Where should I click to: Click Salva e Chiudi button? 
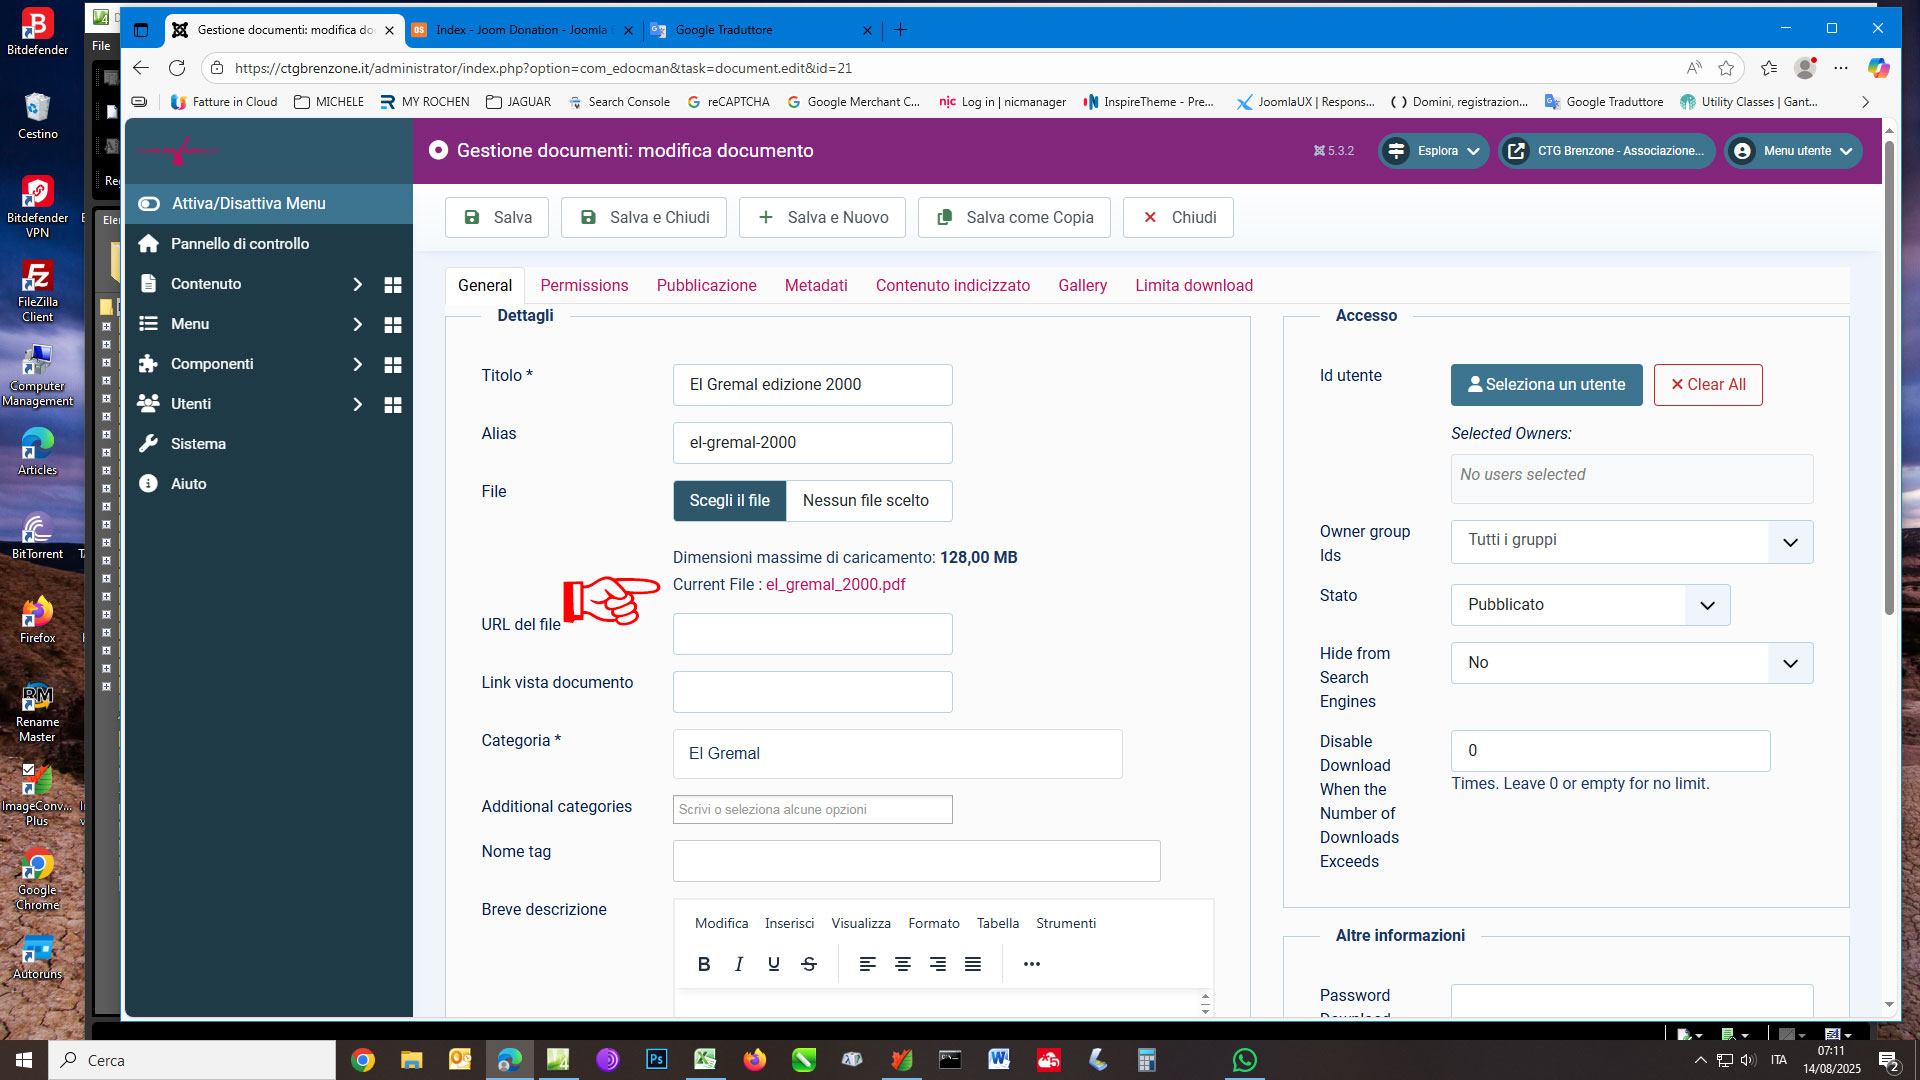pos(646,217)
